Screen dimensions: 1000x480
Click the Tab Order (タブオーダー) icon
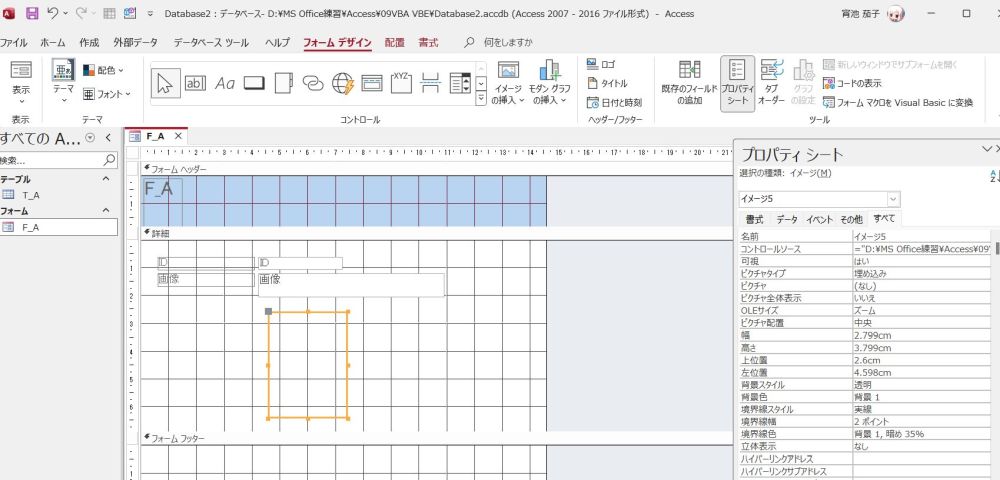click(771, 82)
